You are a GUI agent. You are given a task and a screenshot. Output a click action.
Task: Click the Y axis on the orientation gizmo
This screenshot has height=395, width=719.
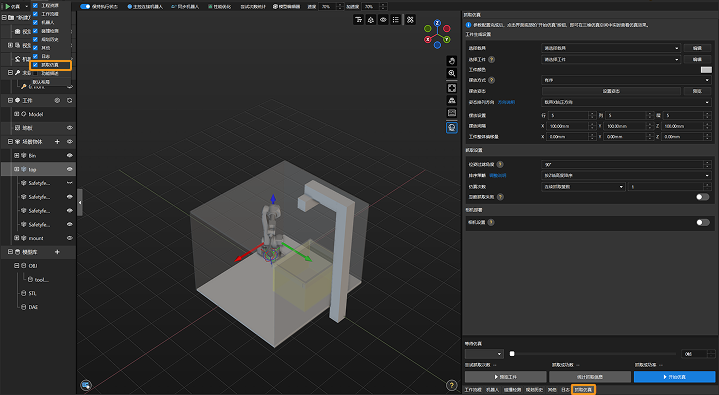pos(447,39)
